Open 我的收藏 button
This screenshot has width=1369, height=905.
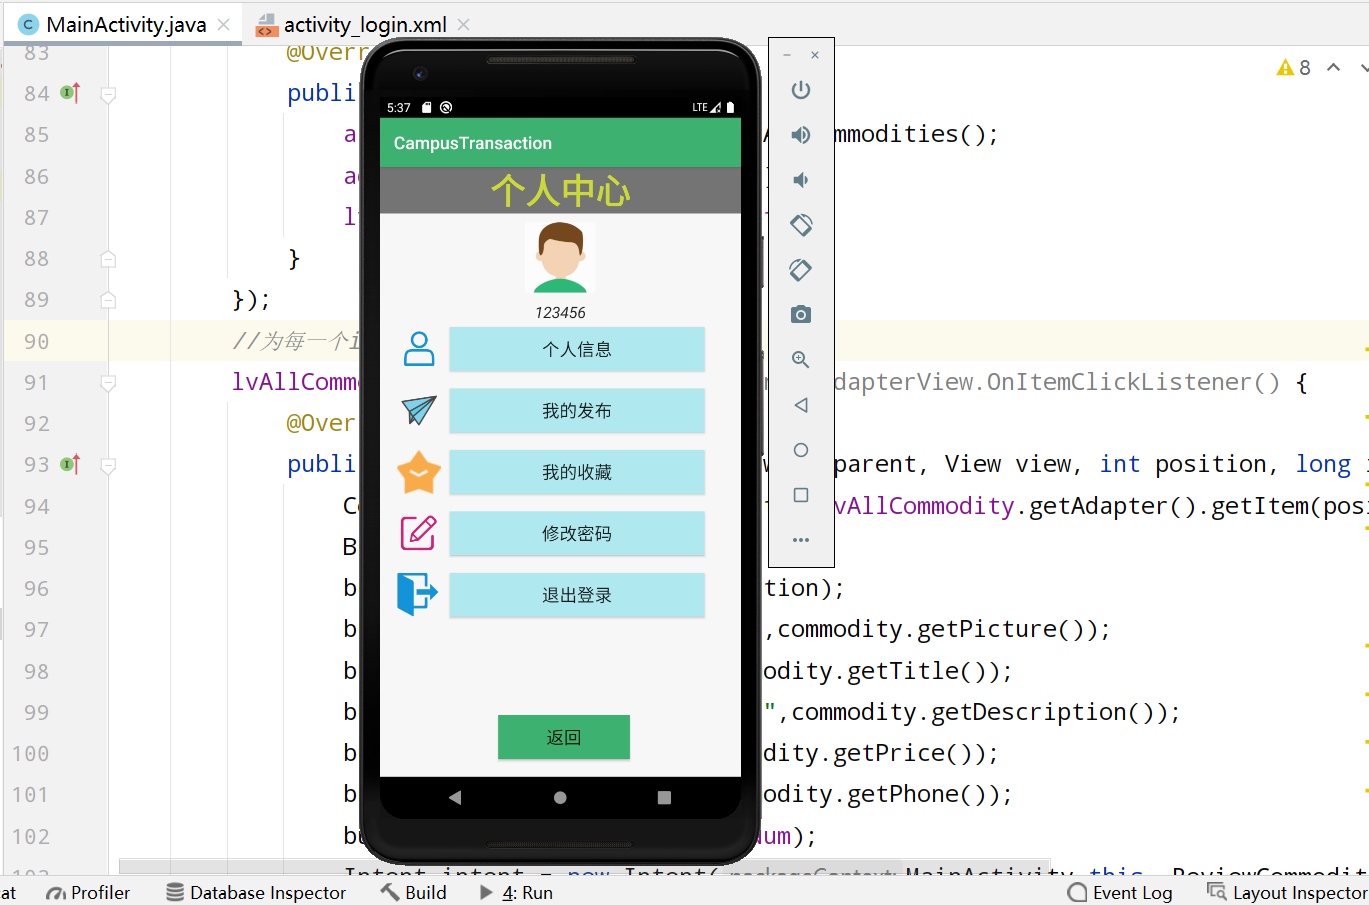click(577, 472)
